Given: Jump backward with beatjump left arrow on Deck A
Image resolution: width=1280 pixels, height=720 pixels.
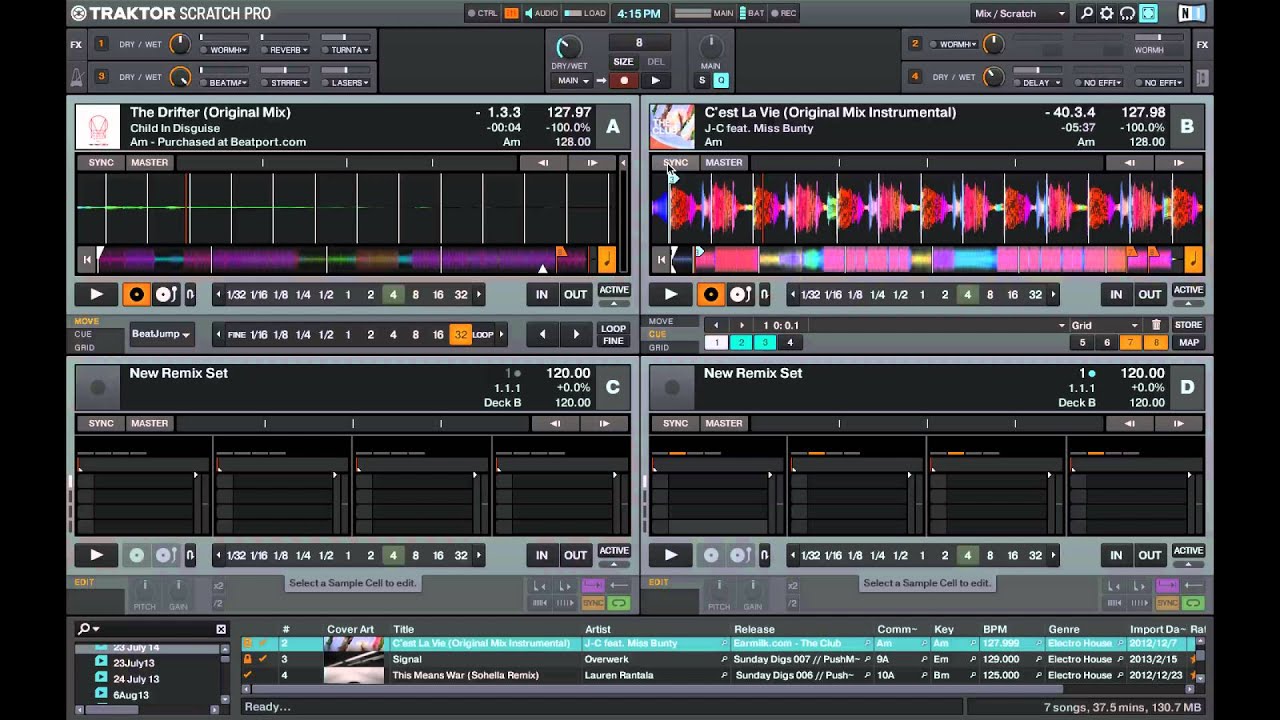Looking at the screenshot, I should (543, 335).
